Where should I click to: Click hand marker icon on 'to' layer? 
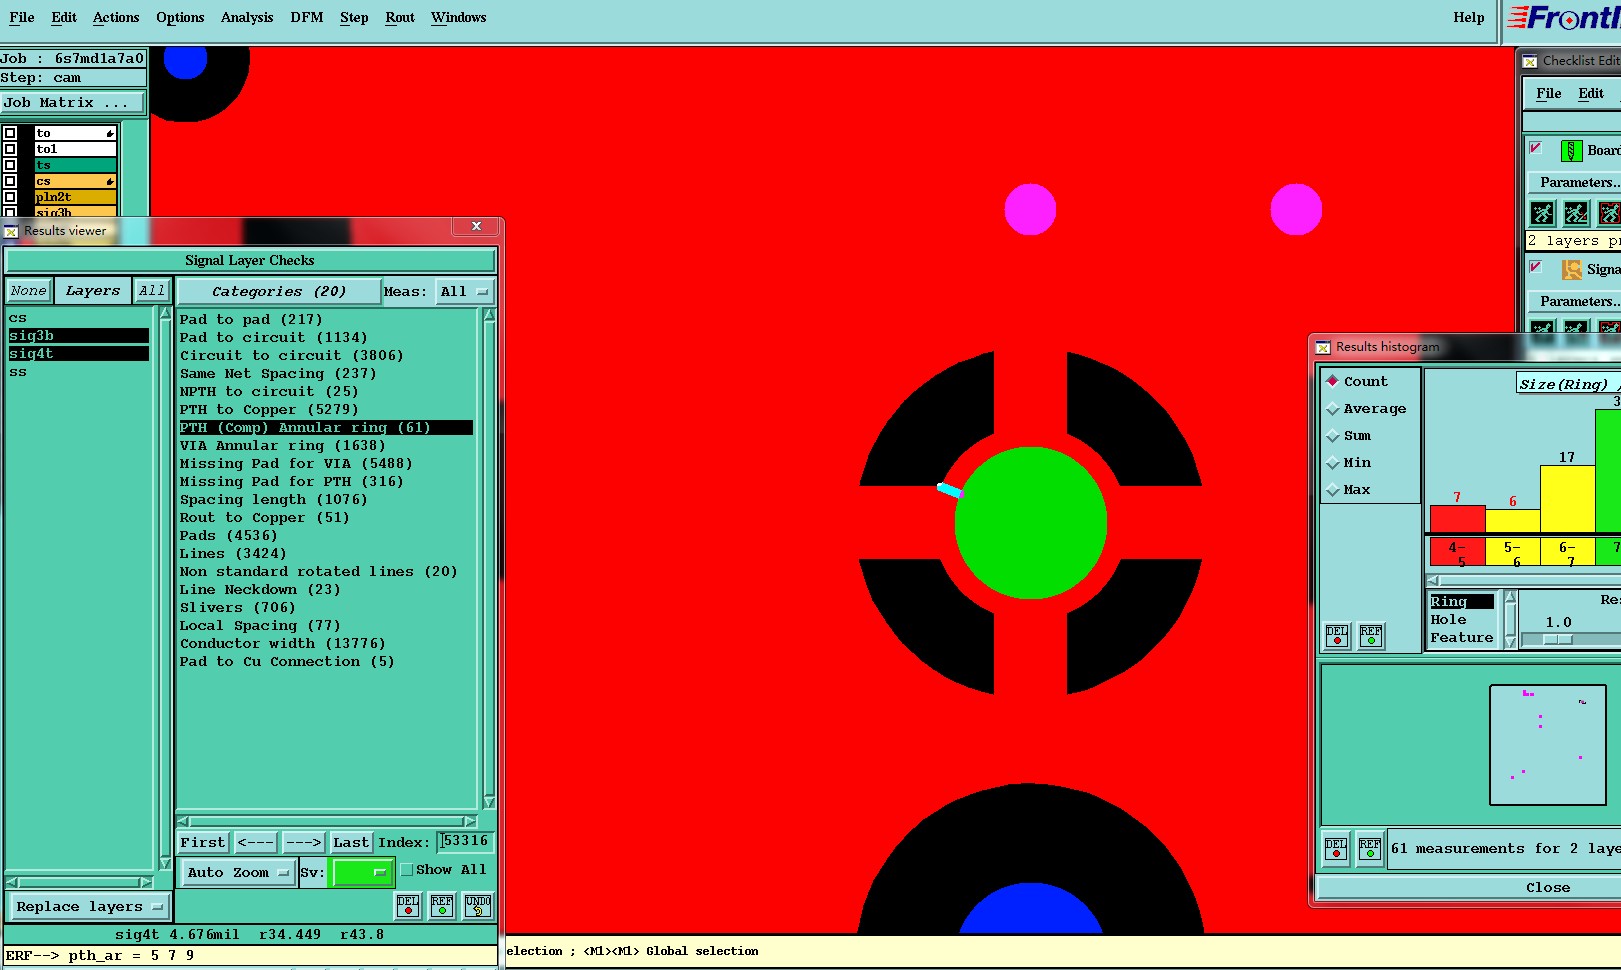[x=109, y=133]
